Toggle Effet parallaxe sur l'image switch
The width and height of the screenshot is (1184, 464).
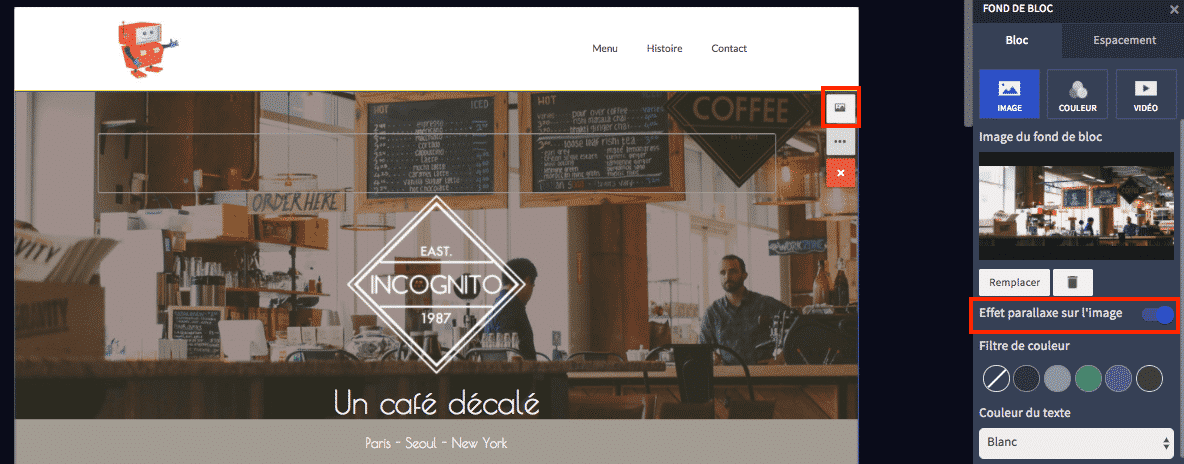coord(1158,314)
